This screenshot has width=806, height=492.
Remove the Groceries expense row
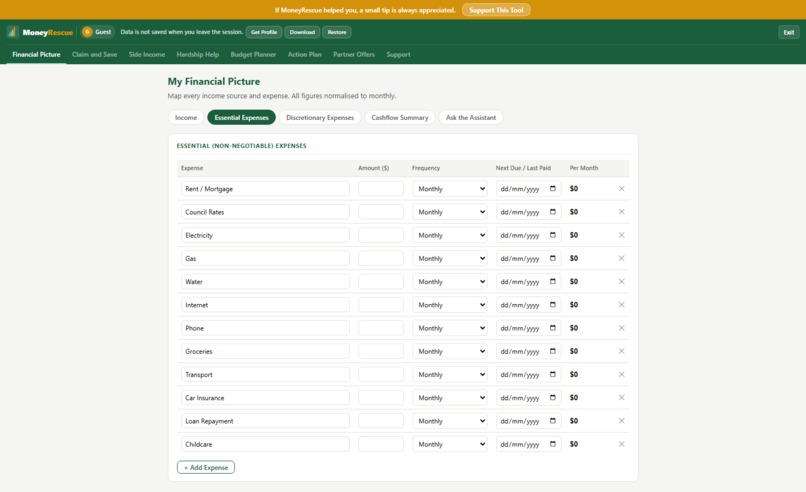pyautogui.click(x=621, y=351)
